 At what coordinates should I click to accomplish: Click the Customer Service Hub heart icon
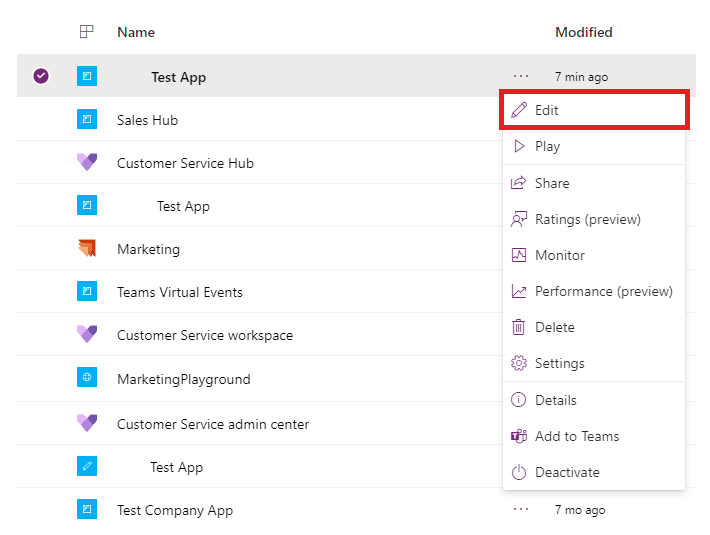(87, 162)
